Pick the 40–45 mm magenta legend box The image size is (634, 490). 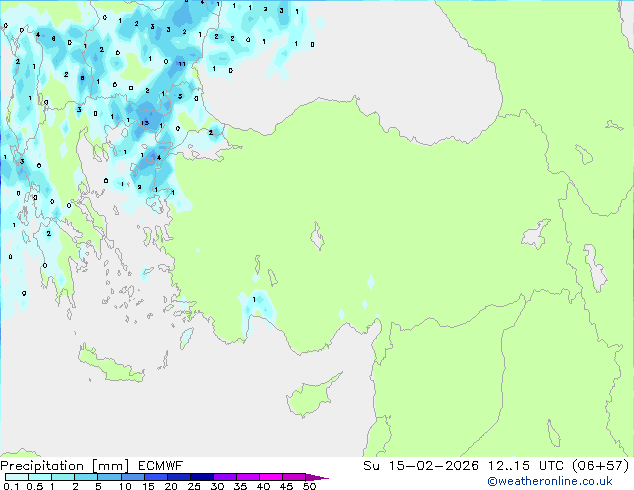(271, 477)
